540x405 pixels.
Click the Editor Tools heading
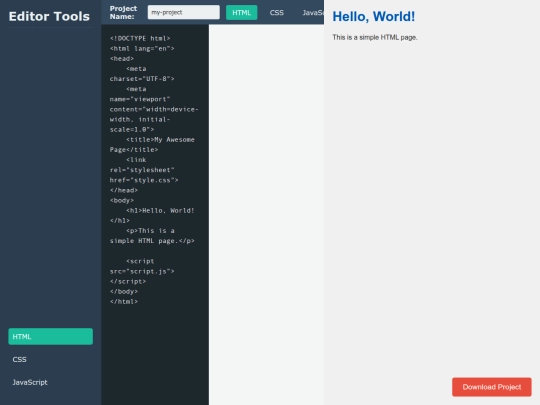(49, 16)
